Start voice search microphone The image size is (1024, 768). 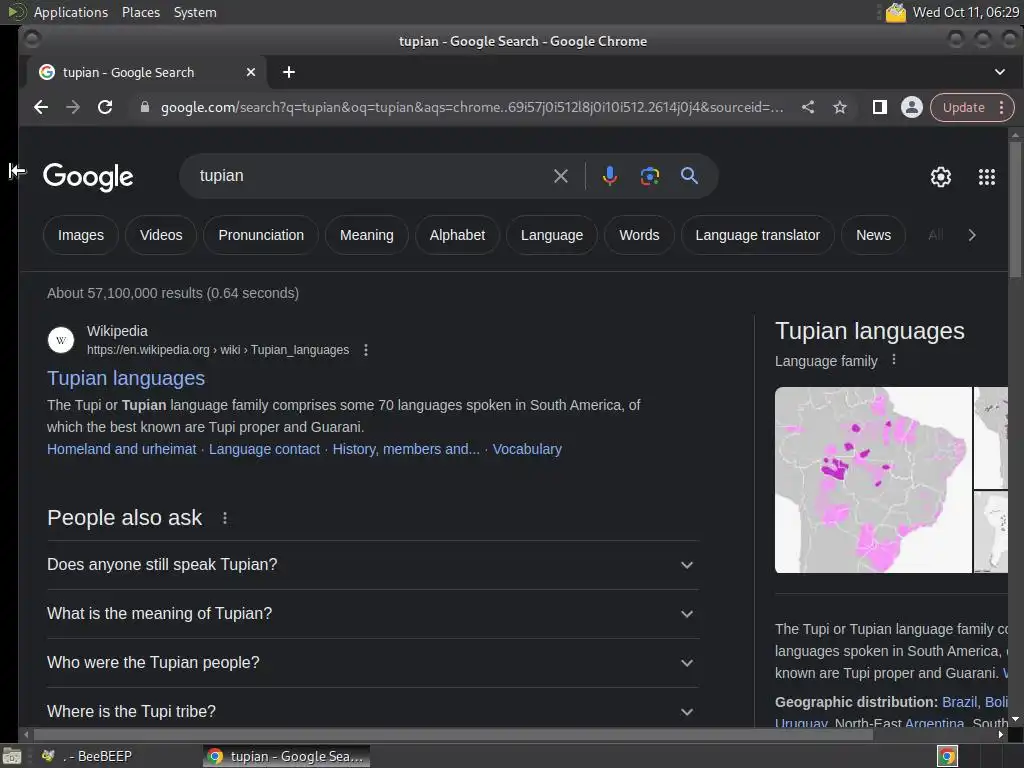pos(610,176)
